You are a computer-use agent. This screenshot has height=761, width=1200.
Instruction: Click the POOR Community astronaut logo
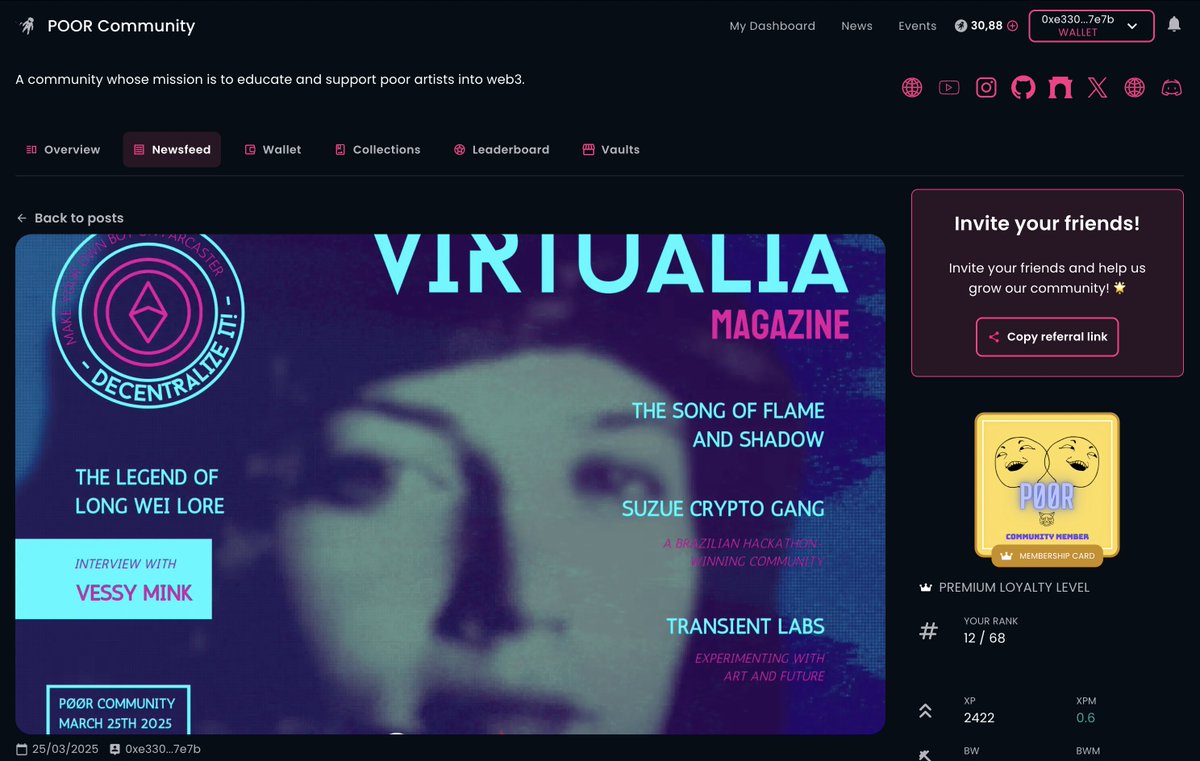coord(26,26)
